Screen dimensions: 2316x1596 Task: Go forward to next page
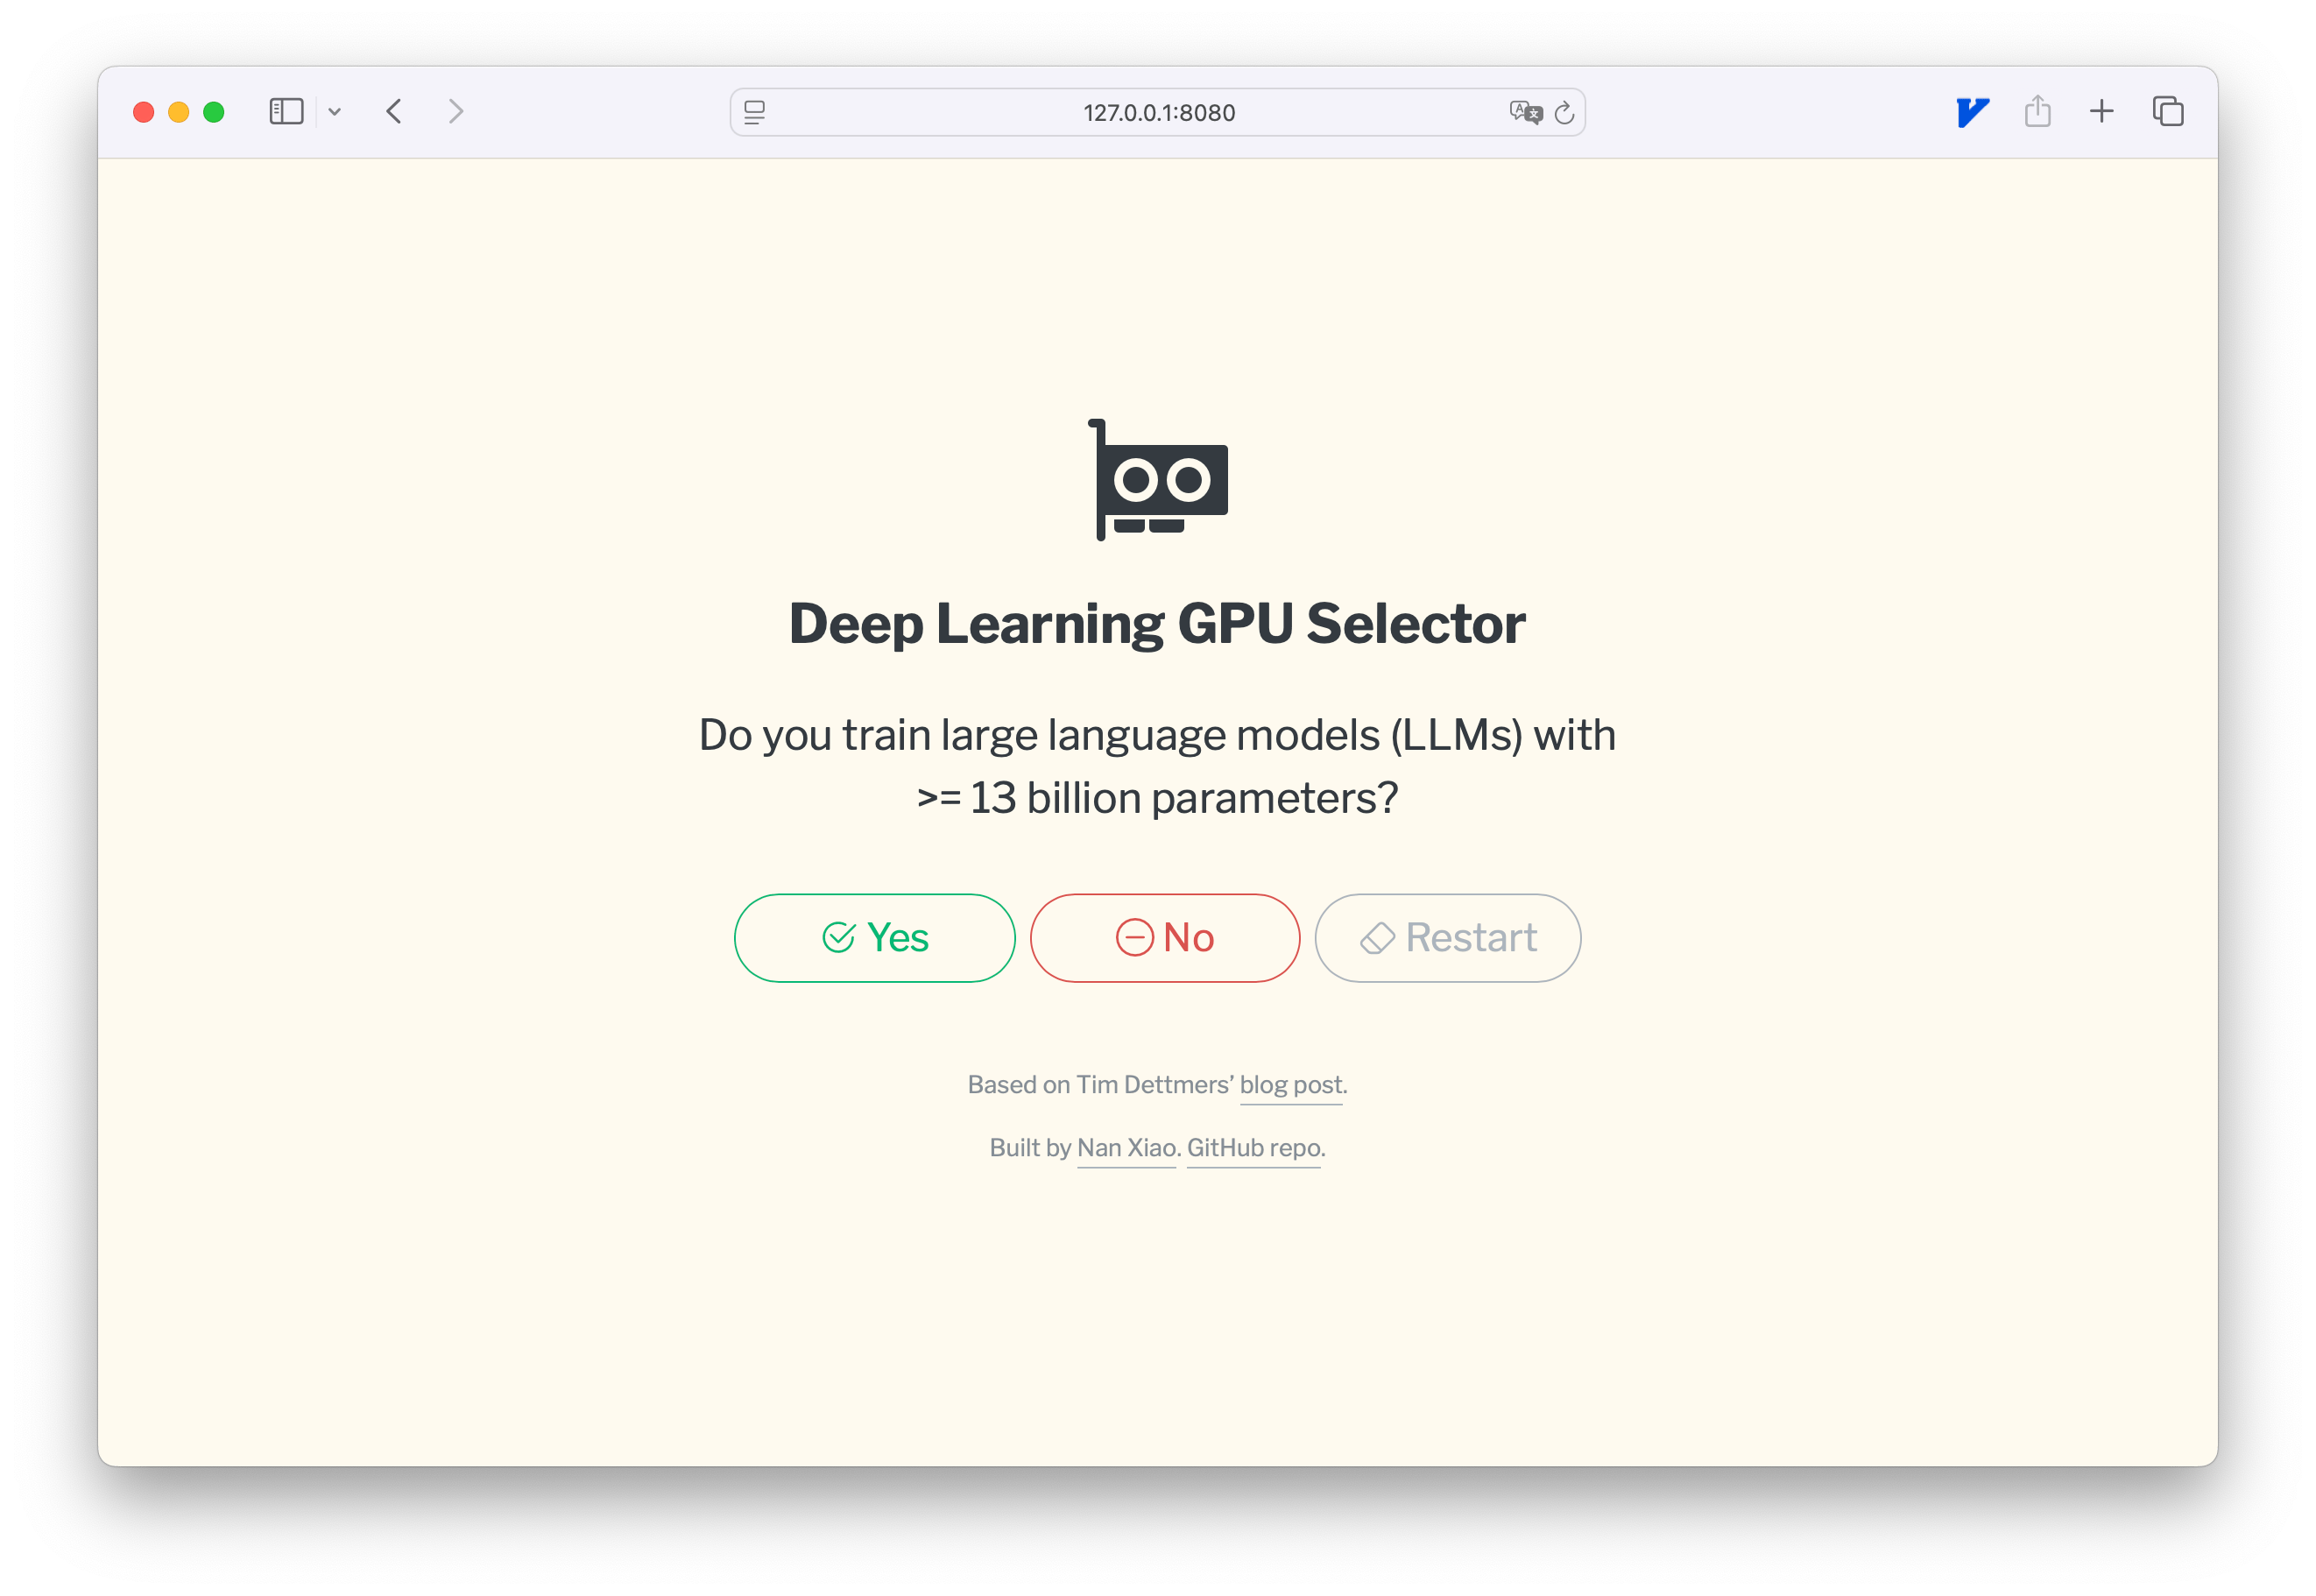(456, 111)
